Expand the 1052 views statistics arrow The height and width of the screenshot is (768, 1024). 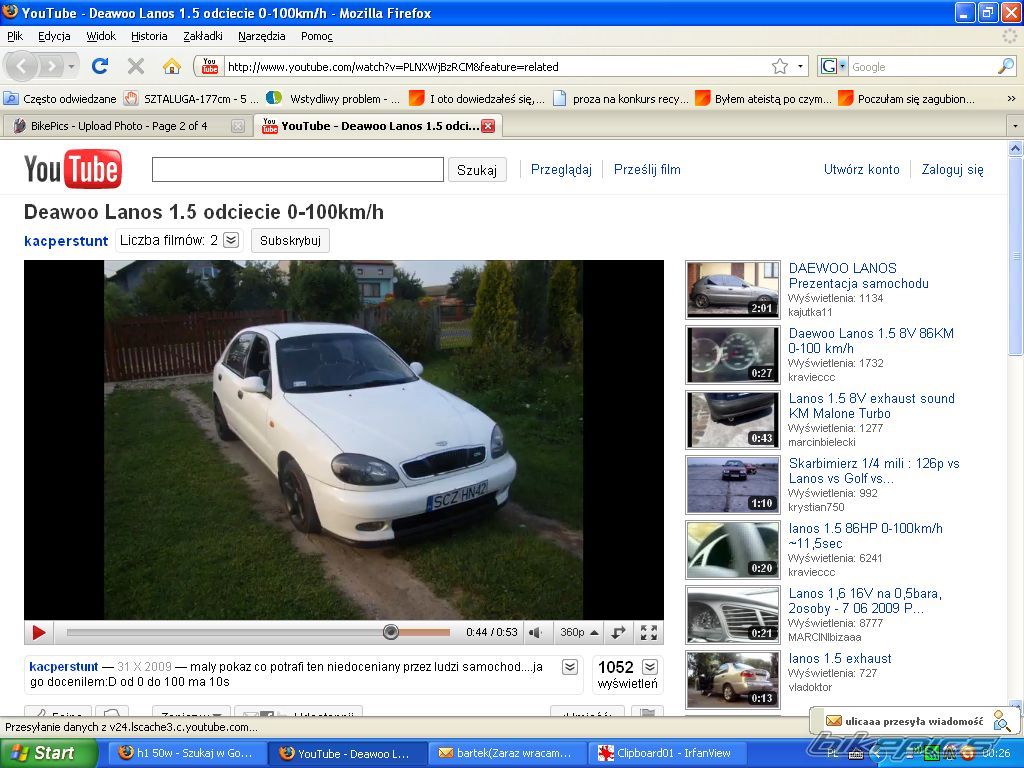(650, 667)
